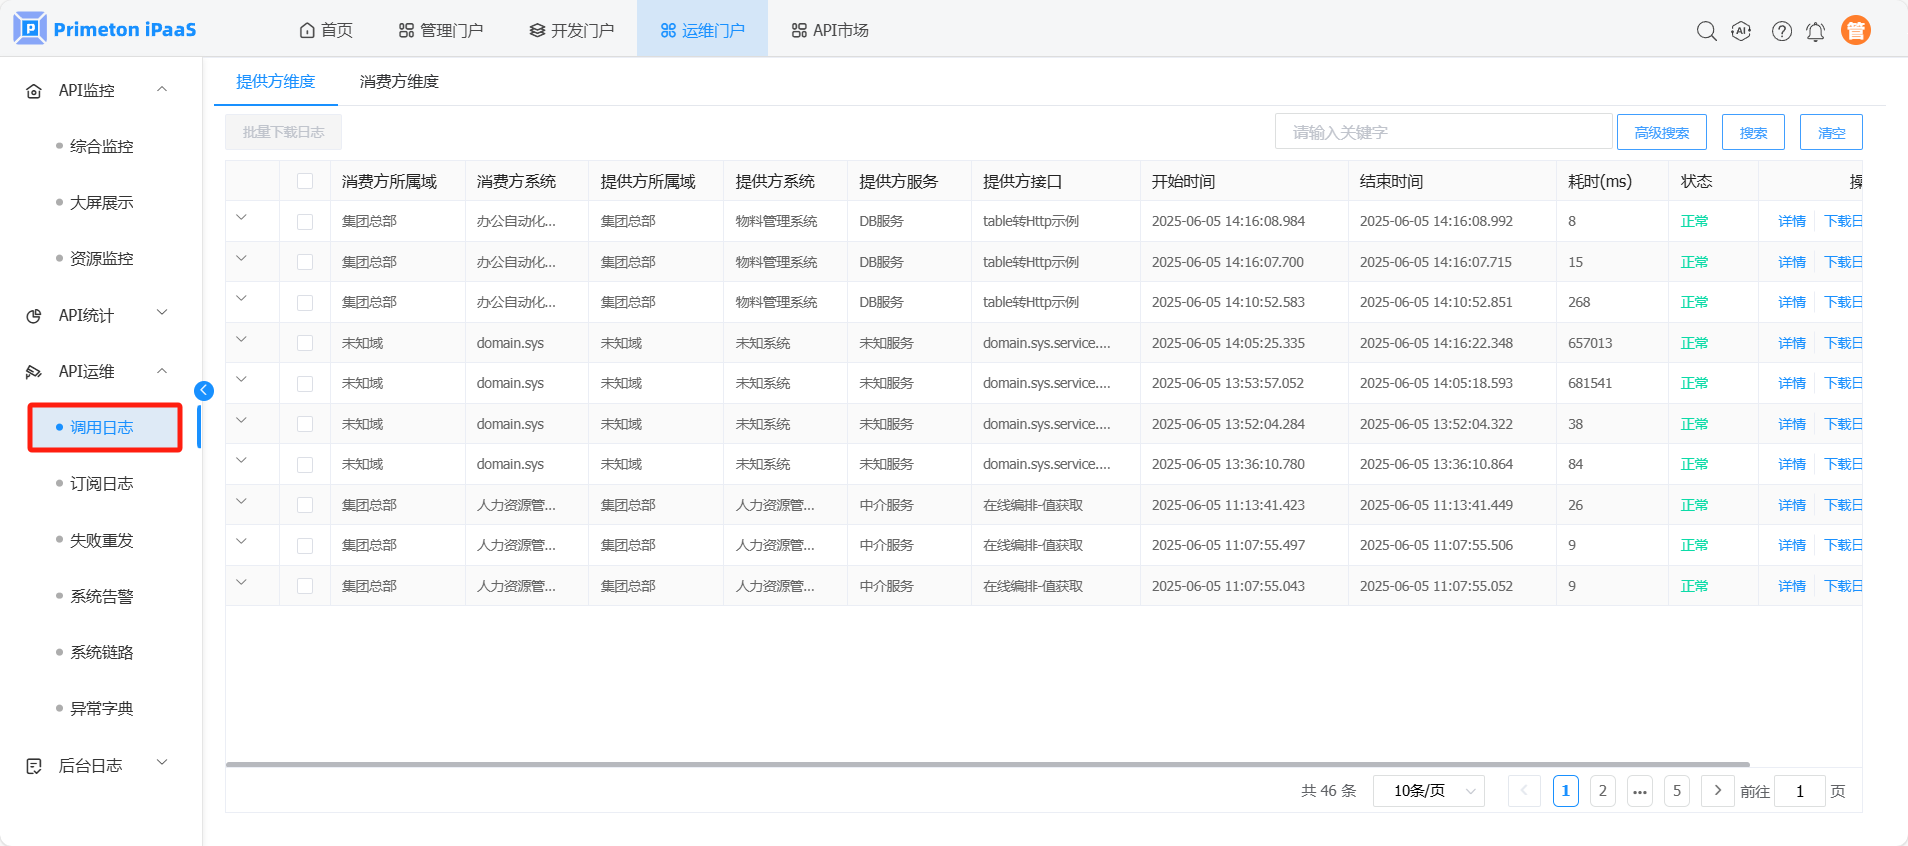Screen dimensions: 1908x846
Task: Expand the first log row details chevron
Action: coord(241,218)
